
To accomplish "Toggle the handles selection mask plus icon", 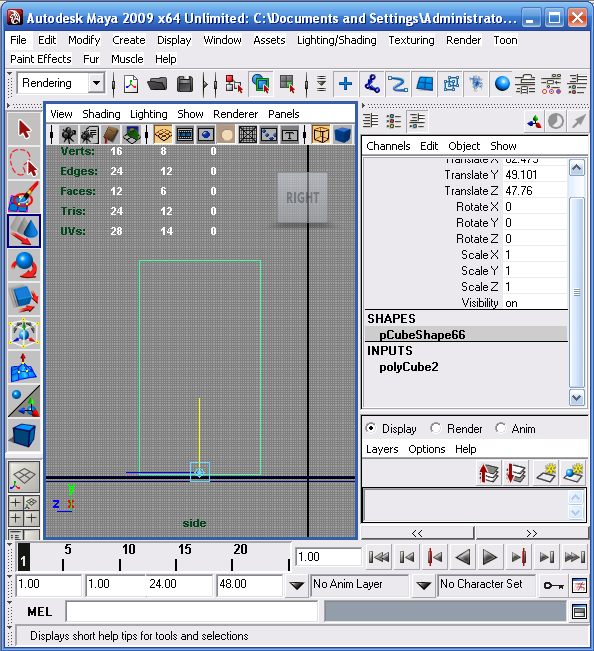I will (x=345, y=84).
